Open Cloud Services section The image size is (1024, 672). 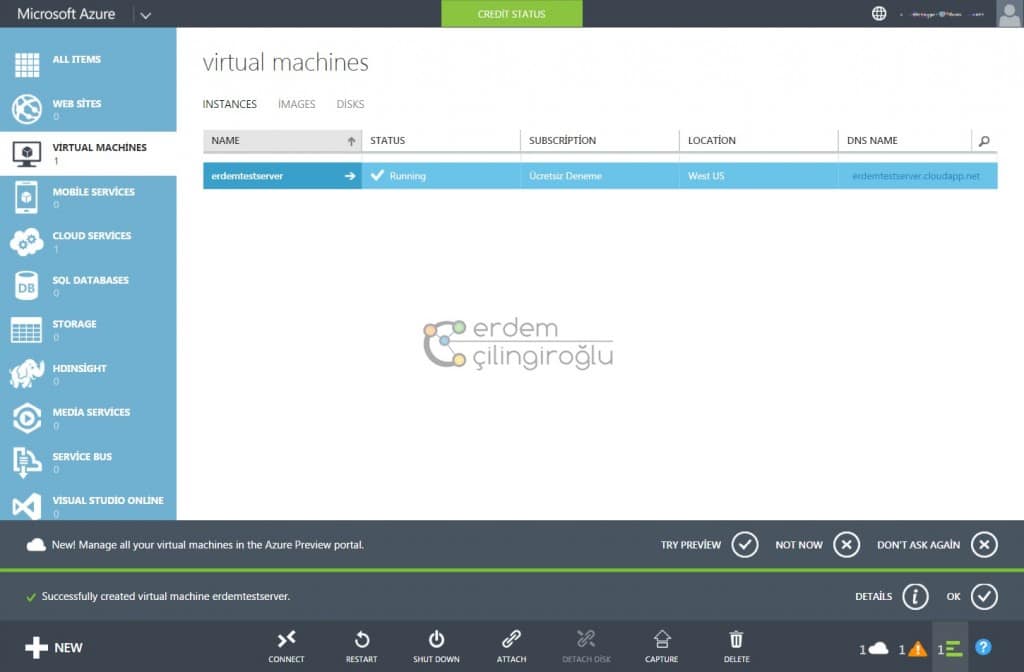click(88, 242)
